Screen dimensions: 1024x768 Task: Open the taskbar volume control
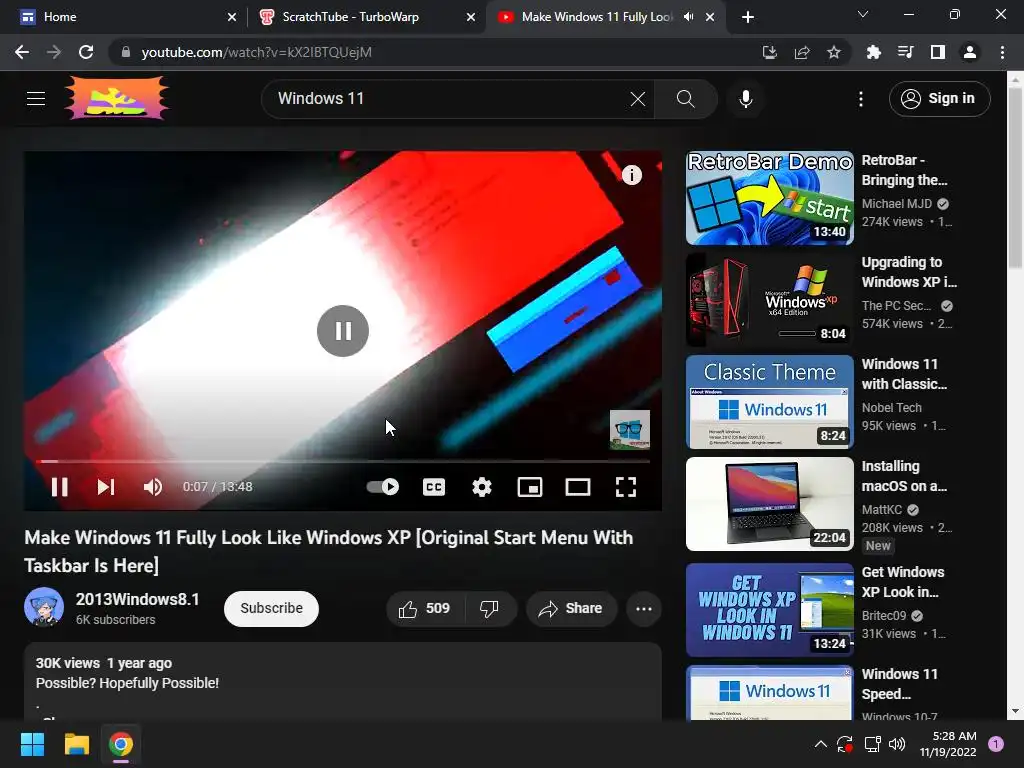(897, 744)
